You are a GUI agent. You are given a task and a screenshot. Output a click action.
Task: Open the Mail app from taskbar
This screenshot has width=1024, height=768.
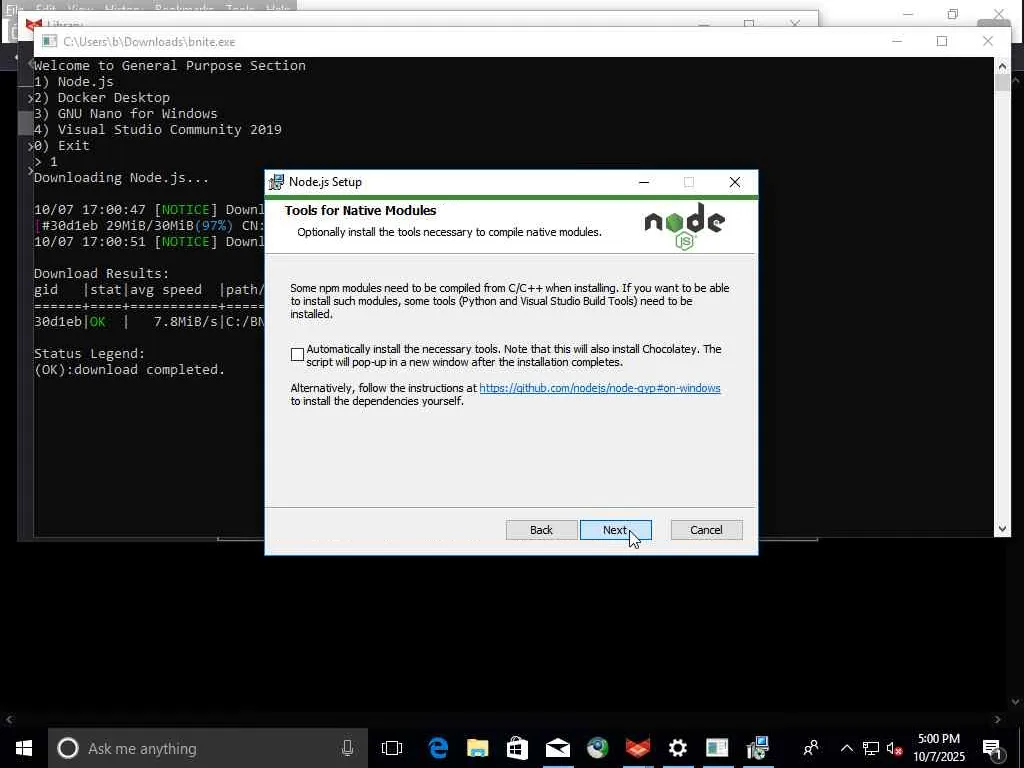(x=558, y=748)
